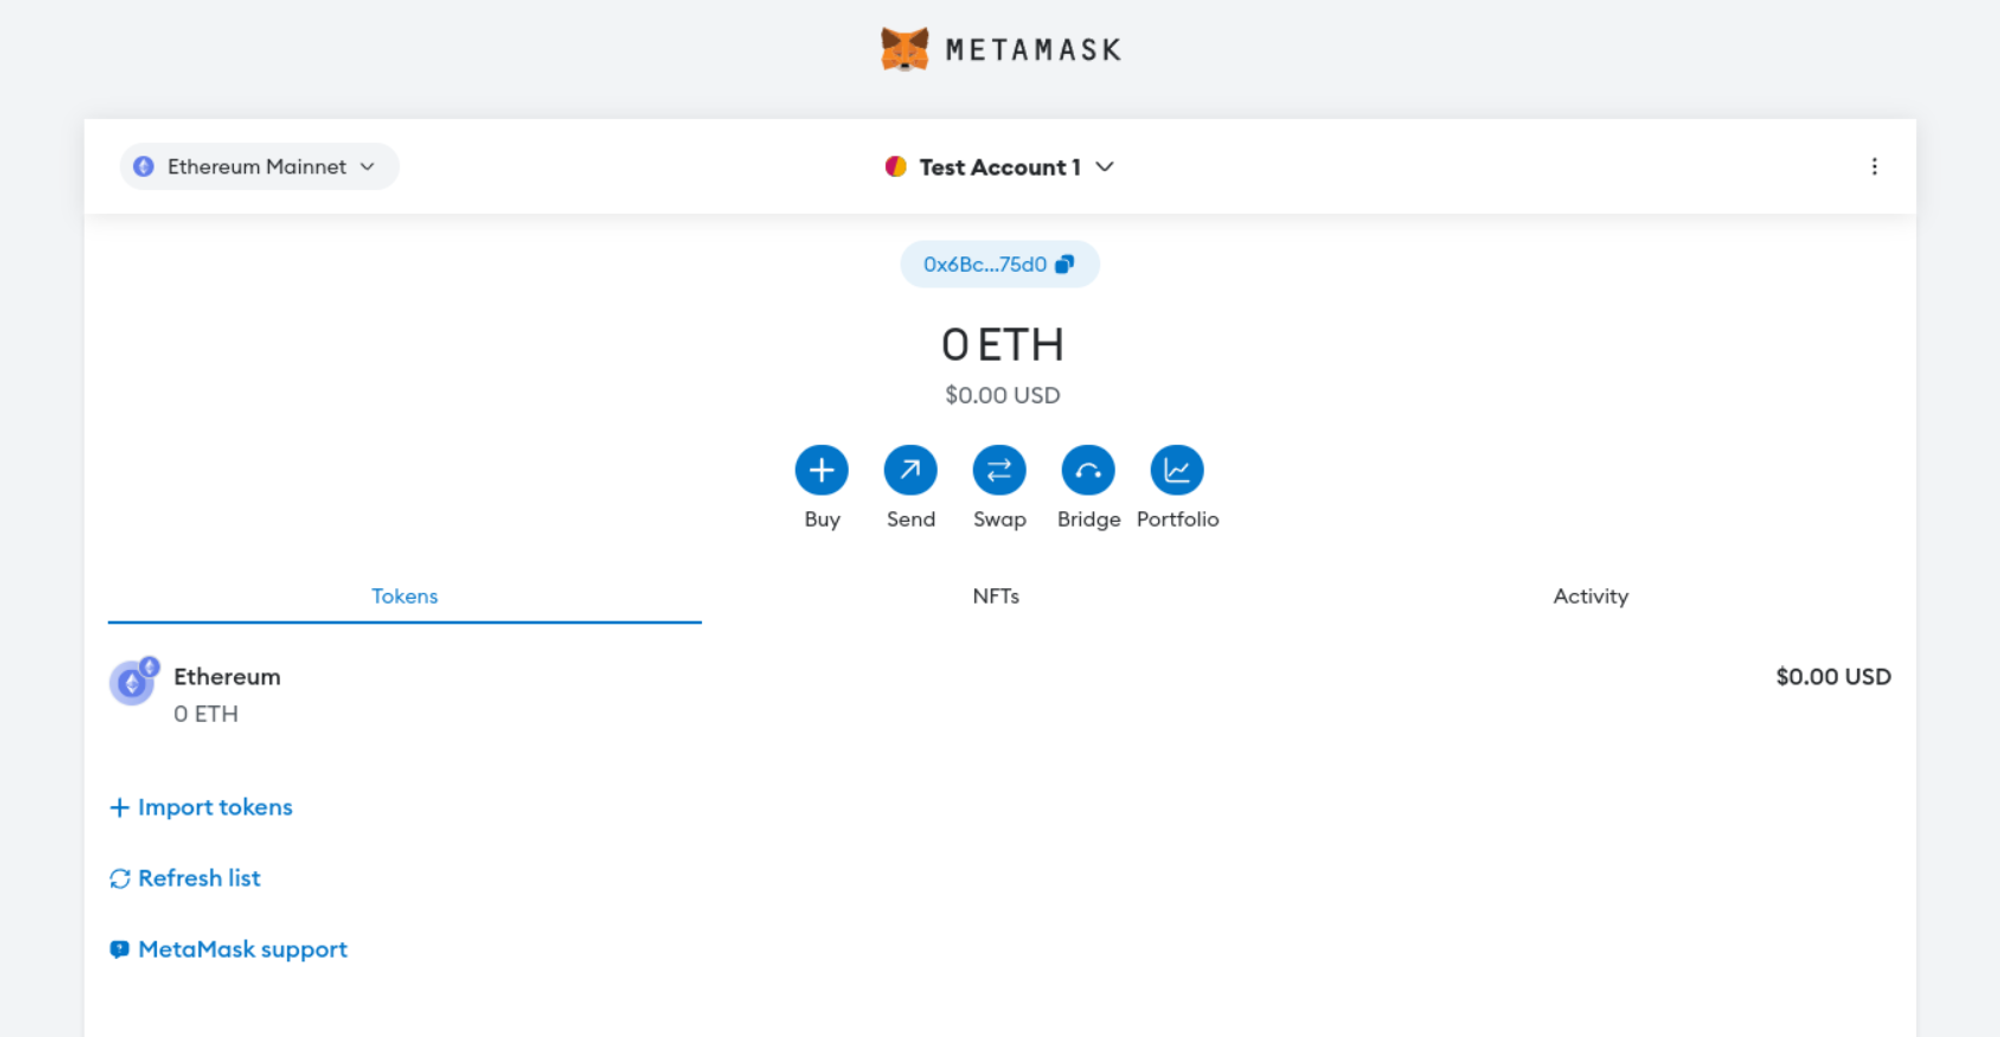Switch to the Activity tab
2000x1037 pixels.
click(1590, 596)
